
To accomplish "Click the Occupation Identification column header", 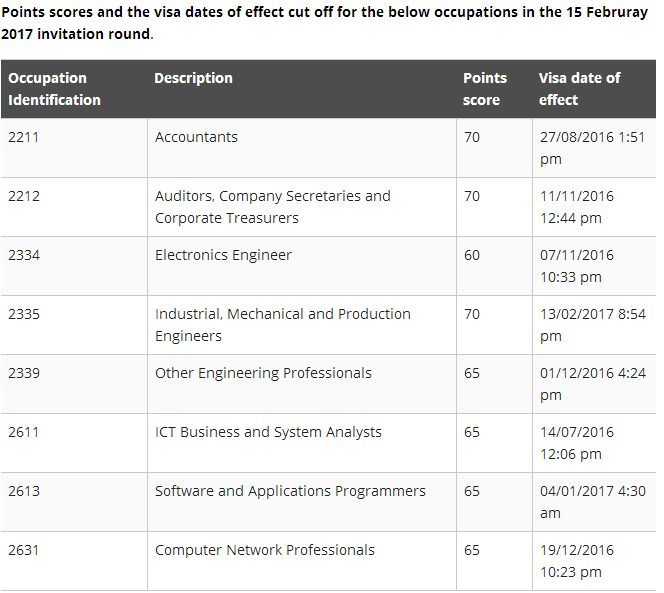I will tap(55, 89).
